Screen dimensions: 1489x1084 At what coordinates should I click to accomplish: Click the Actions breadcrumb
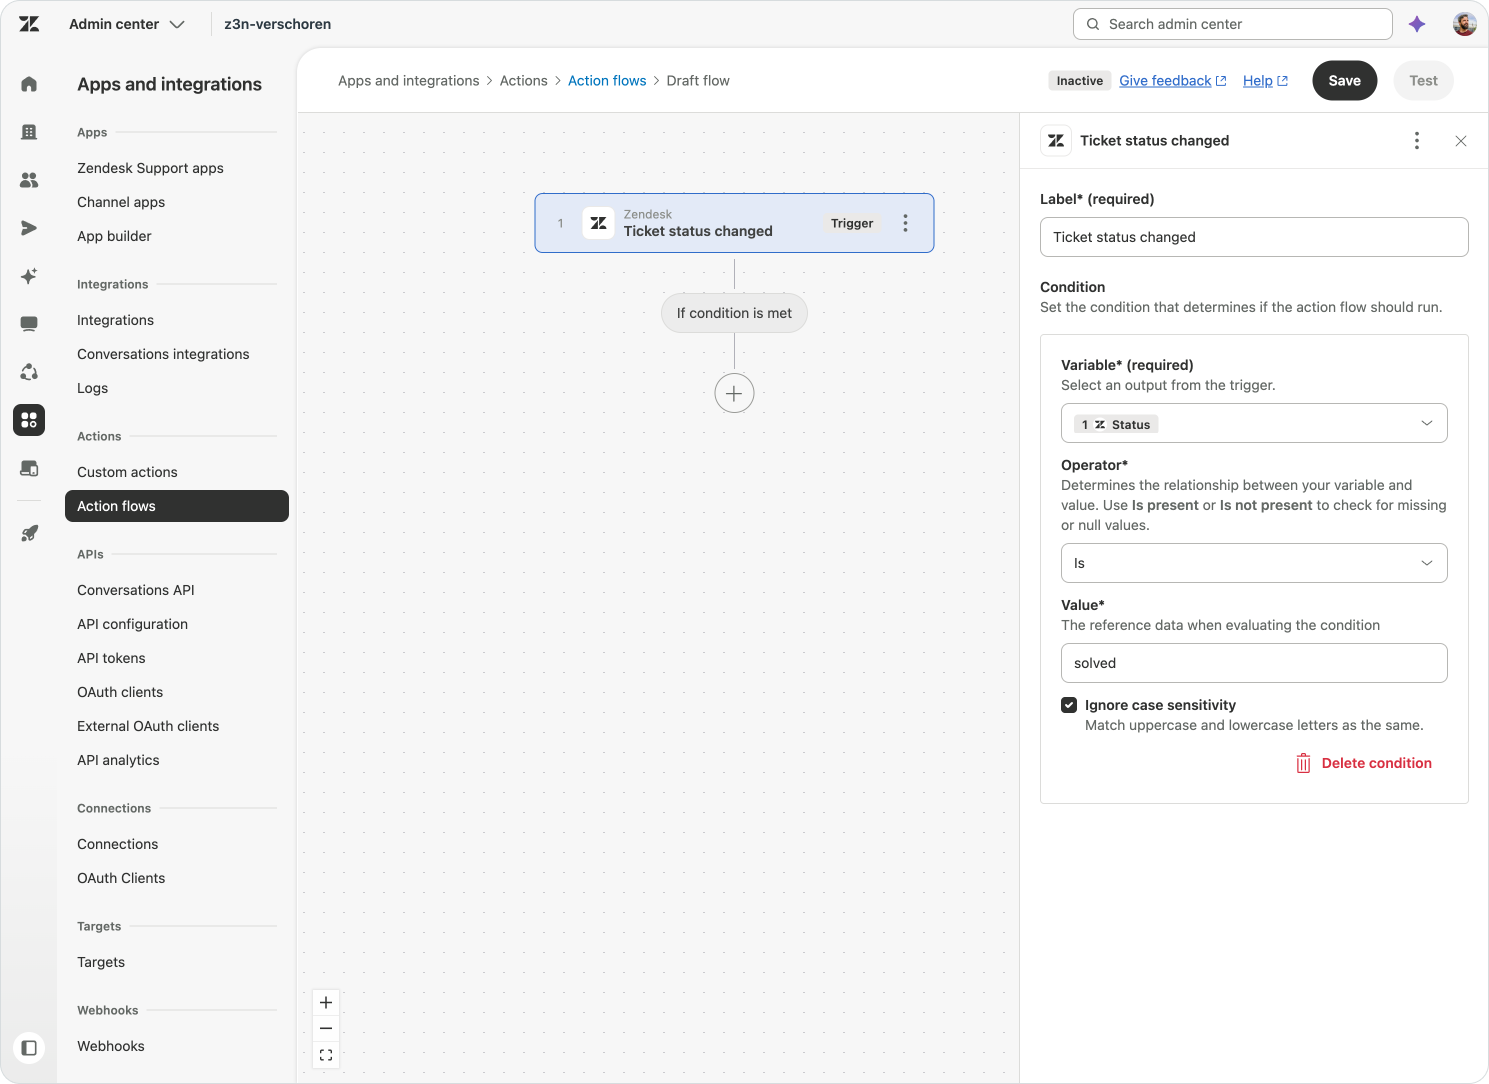point(524,81)
